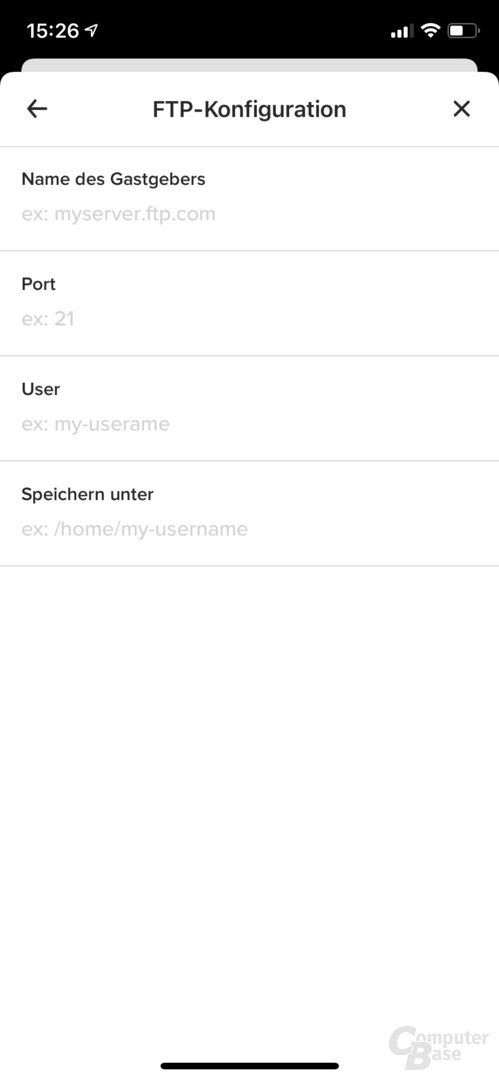The height and width of the screenshot is (1080, 499).
Task: Tap the battery icon in status bar
Action: (x=463, y=30)
